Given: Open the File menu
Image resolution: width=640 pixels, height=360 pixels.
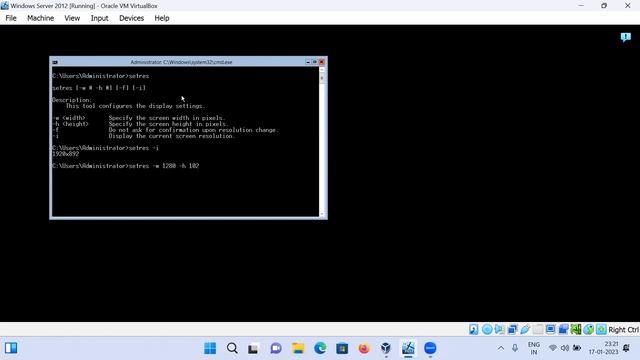Looking at the screenshot, I should click(11, 18).
